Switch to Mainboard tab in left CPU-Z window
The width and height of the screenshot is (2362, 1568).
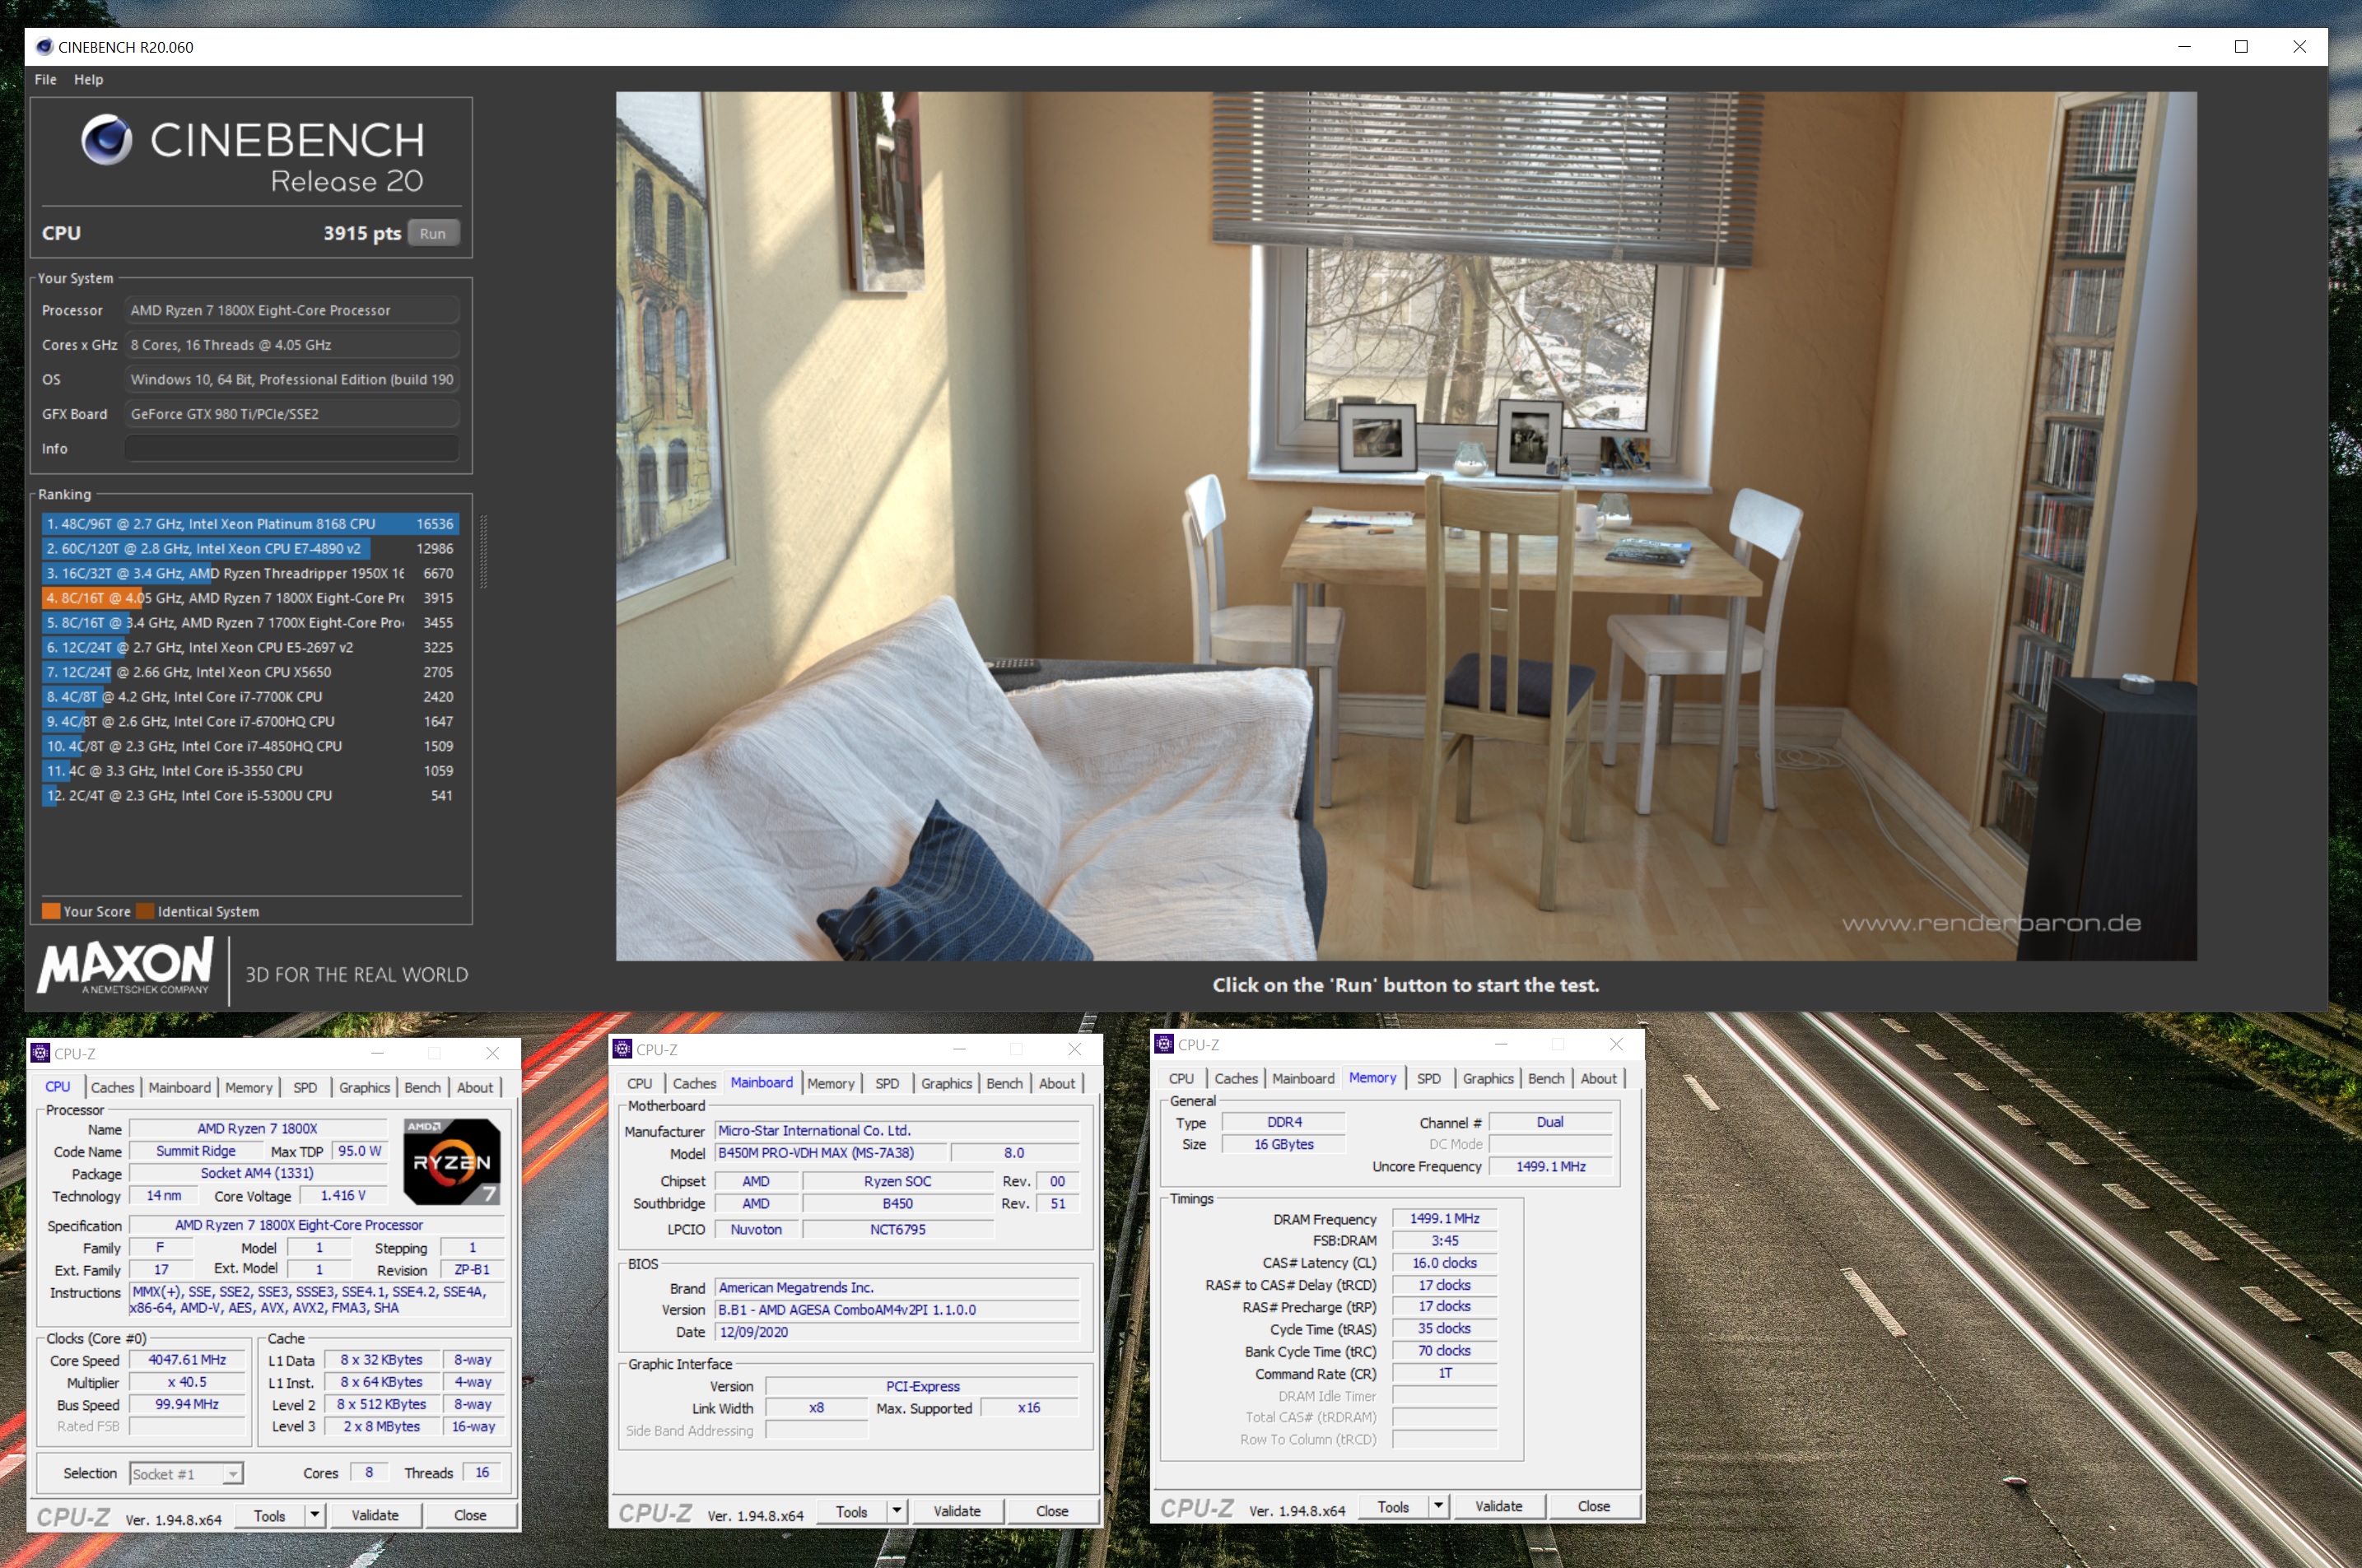(x=180, y=1087)
